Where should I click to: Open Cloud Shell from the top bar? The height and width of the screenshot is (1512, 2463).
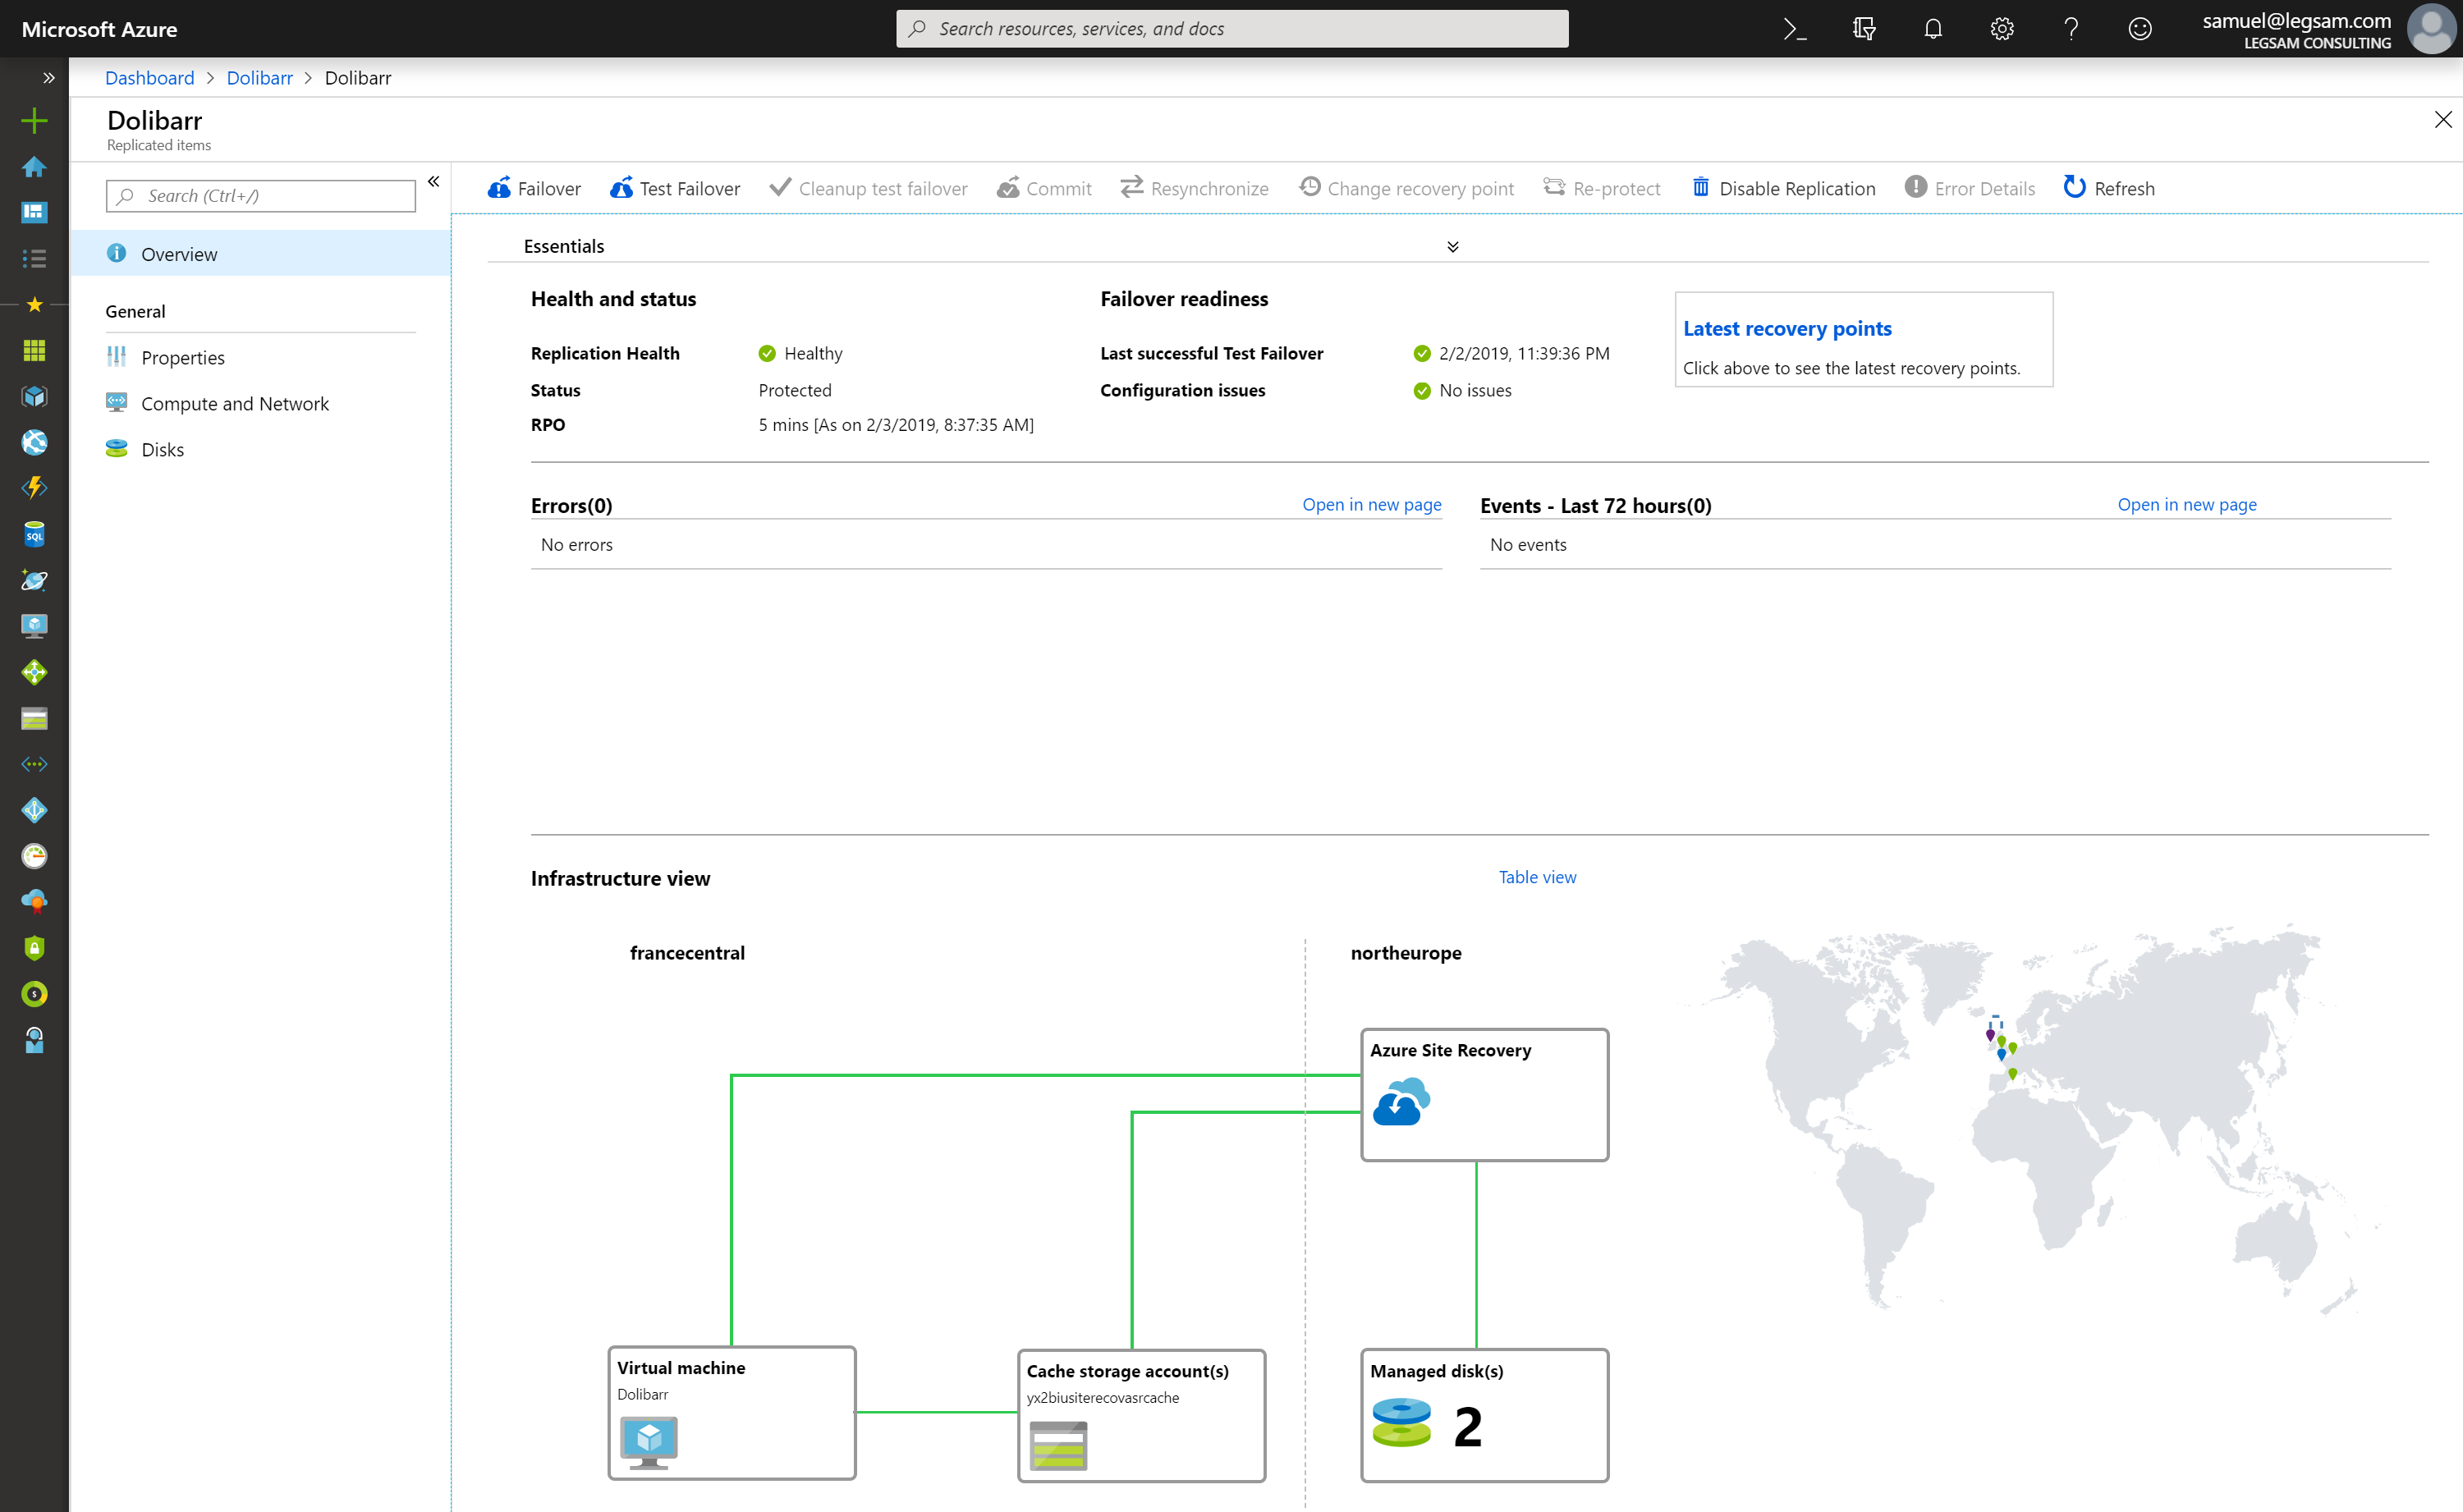pyautogui.click(x=1795, y=28)
